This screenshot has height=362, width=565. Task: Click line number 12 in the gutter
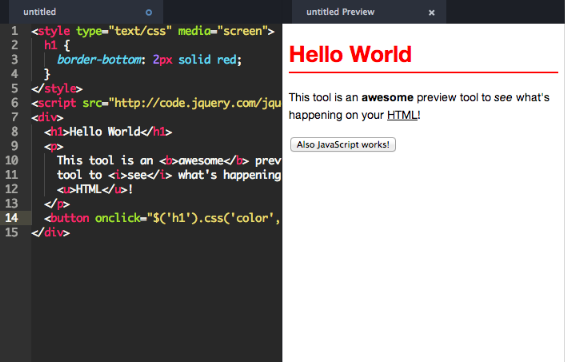point(12,189)
